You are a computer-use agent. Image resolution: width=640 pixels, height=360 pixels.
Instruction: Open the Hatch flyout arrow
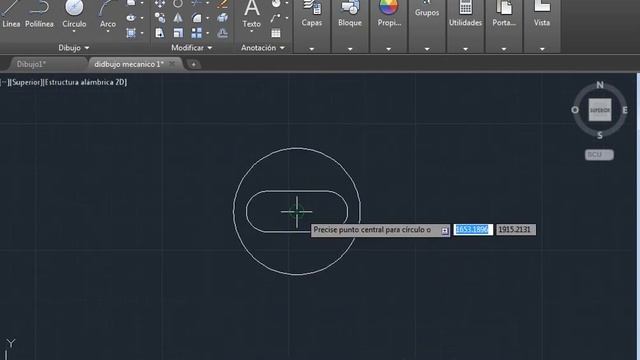pos(142,33)
